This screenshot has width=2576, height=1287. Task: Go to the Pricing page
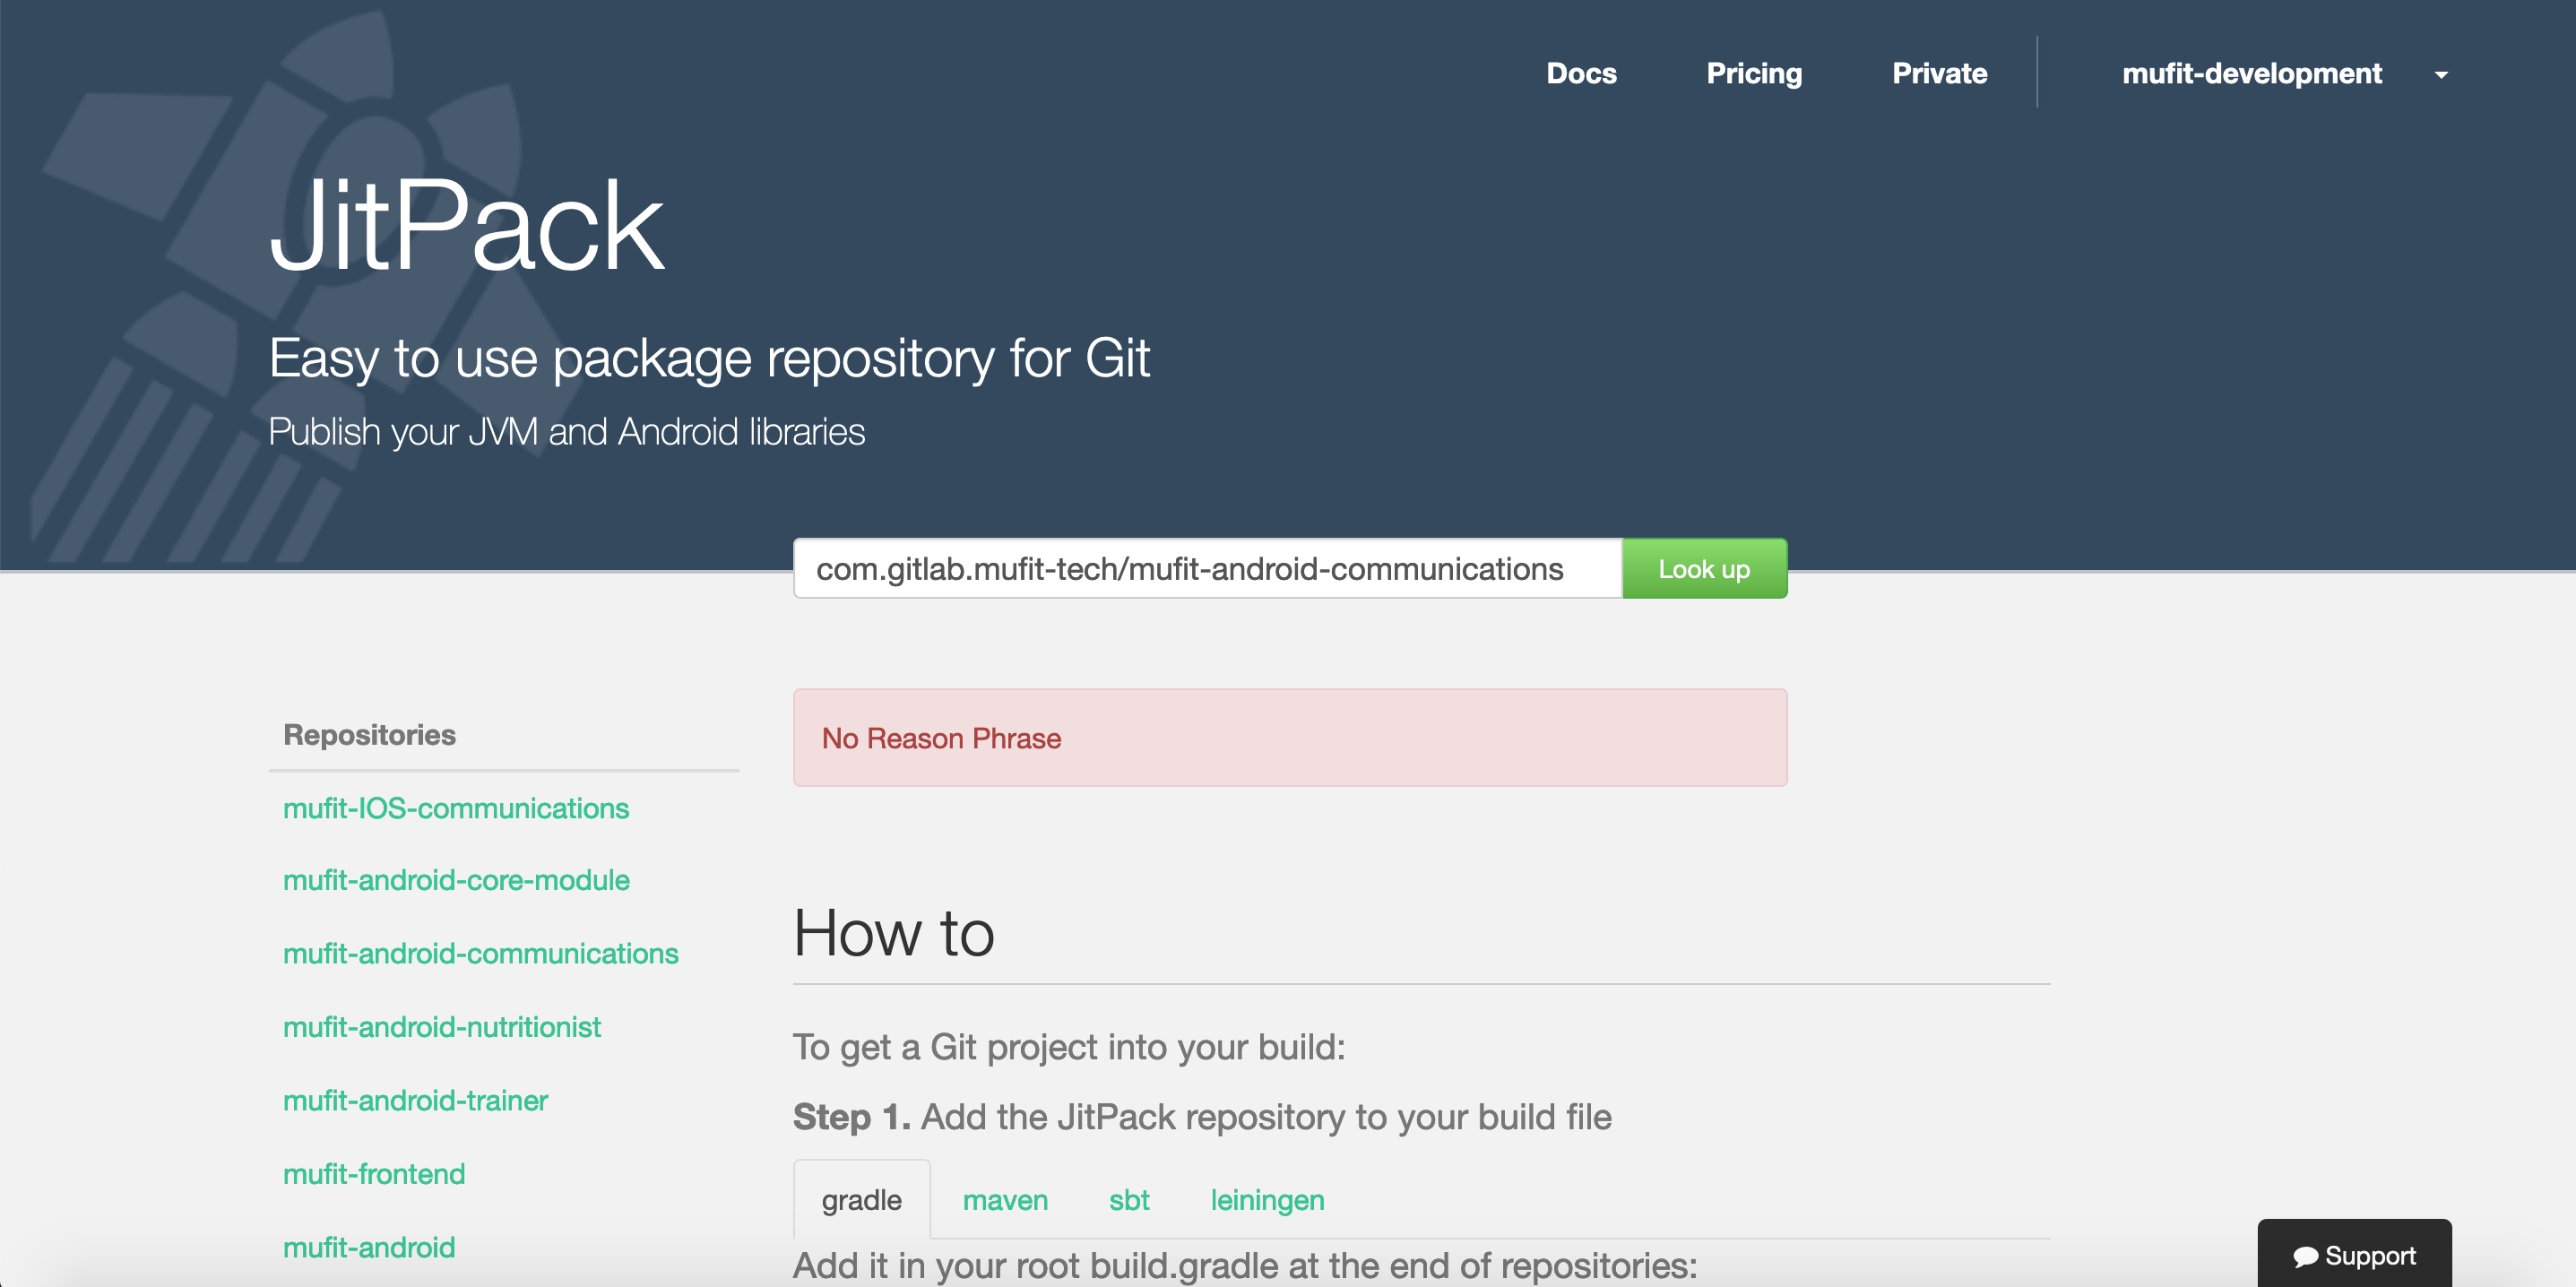[1753, 74]
